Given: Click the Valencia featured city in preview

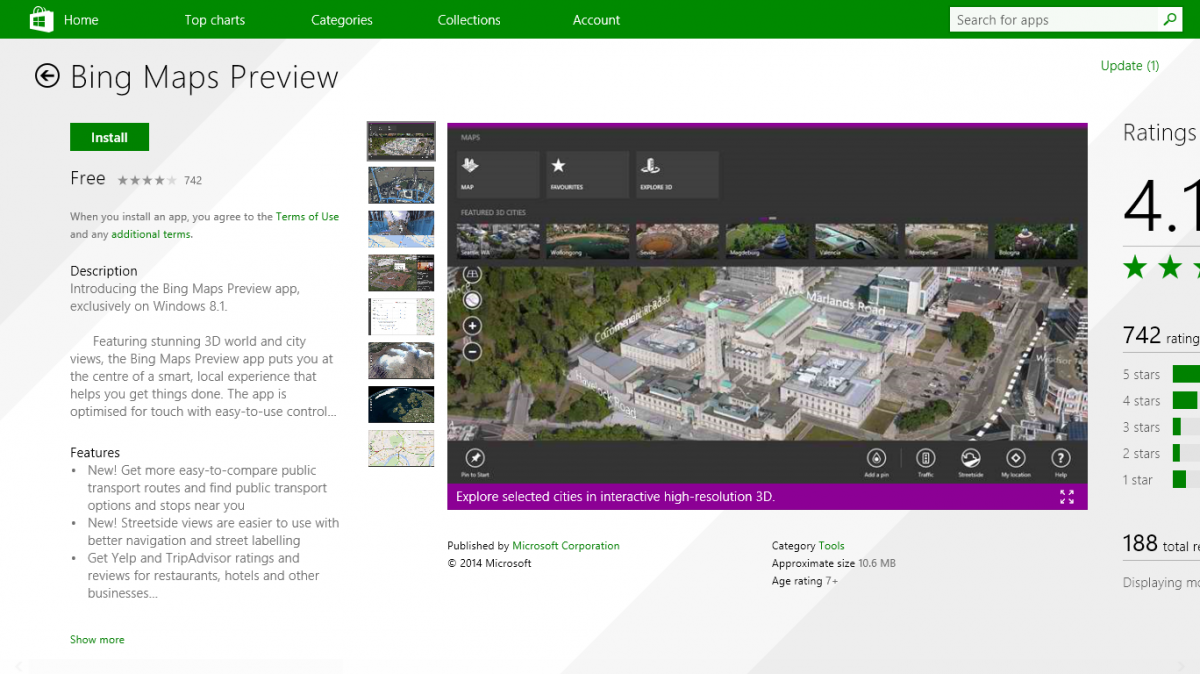Looking at the screenshot, I should click(857, 241).
